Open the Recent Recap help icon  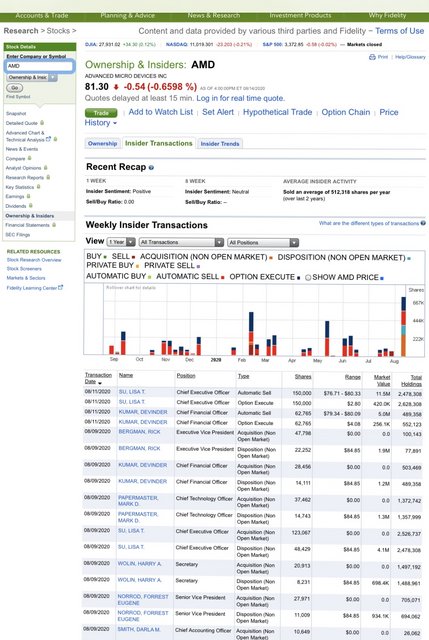click(x=151, y=168)
